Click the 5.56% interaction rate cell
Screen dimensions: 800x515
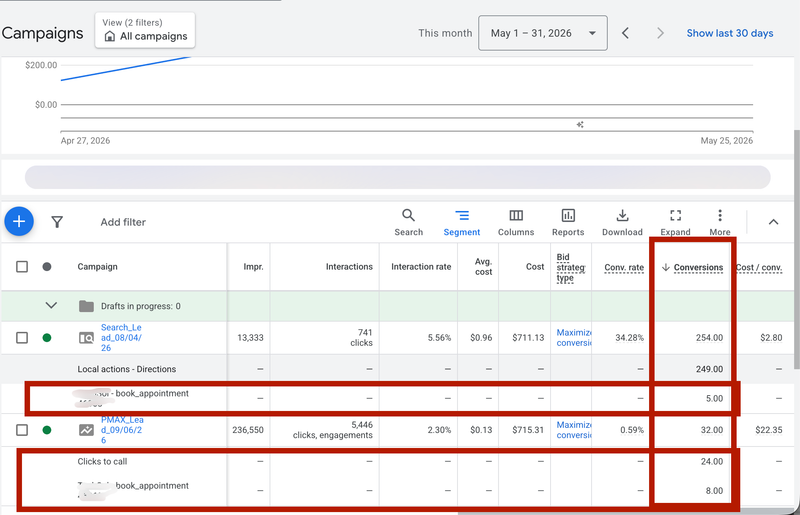pos(439,337)
